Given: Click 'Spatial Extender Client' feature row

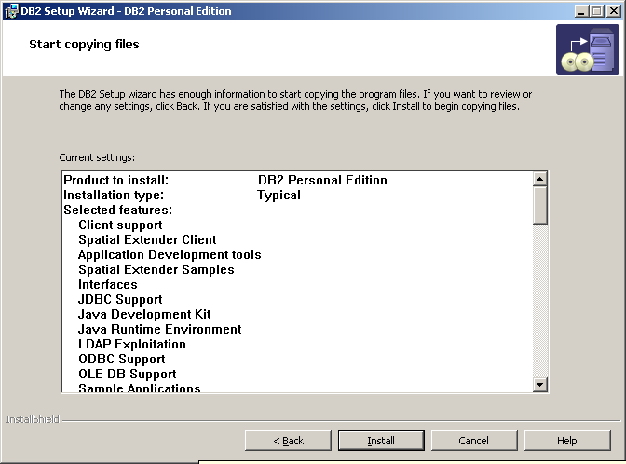Looking at the screenshot, I should tap(147, 240).
